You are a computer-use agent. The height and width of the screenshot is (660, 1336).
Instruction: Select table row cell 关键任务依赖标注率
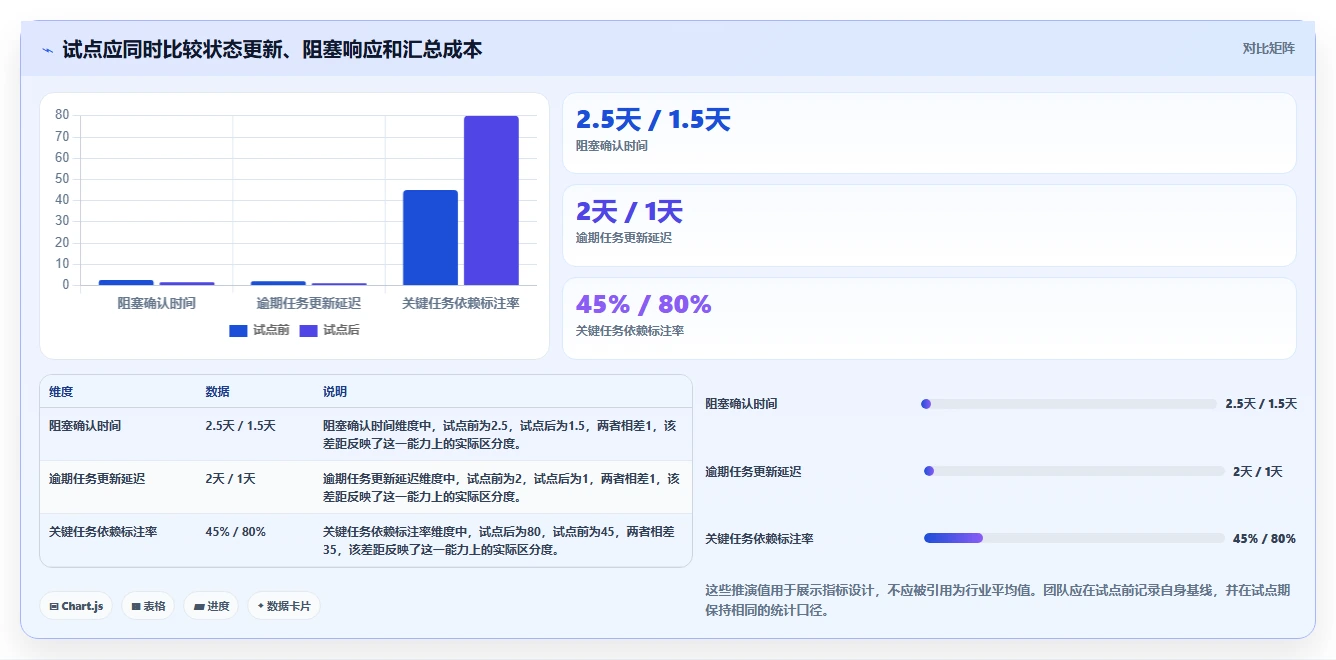103,532
